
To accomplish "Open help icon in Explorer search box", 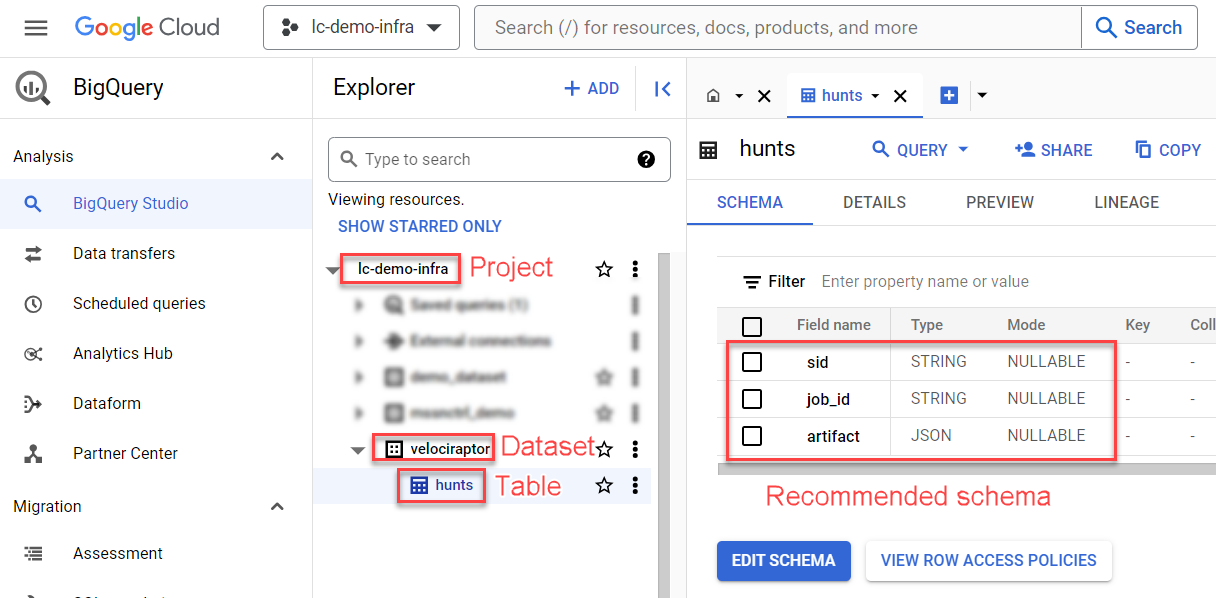I will tap(646, 159).
